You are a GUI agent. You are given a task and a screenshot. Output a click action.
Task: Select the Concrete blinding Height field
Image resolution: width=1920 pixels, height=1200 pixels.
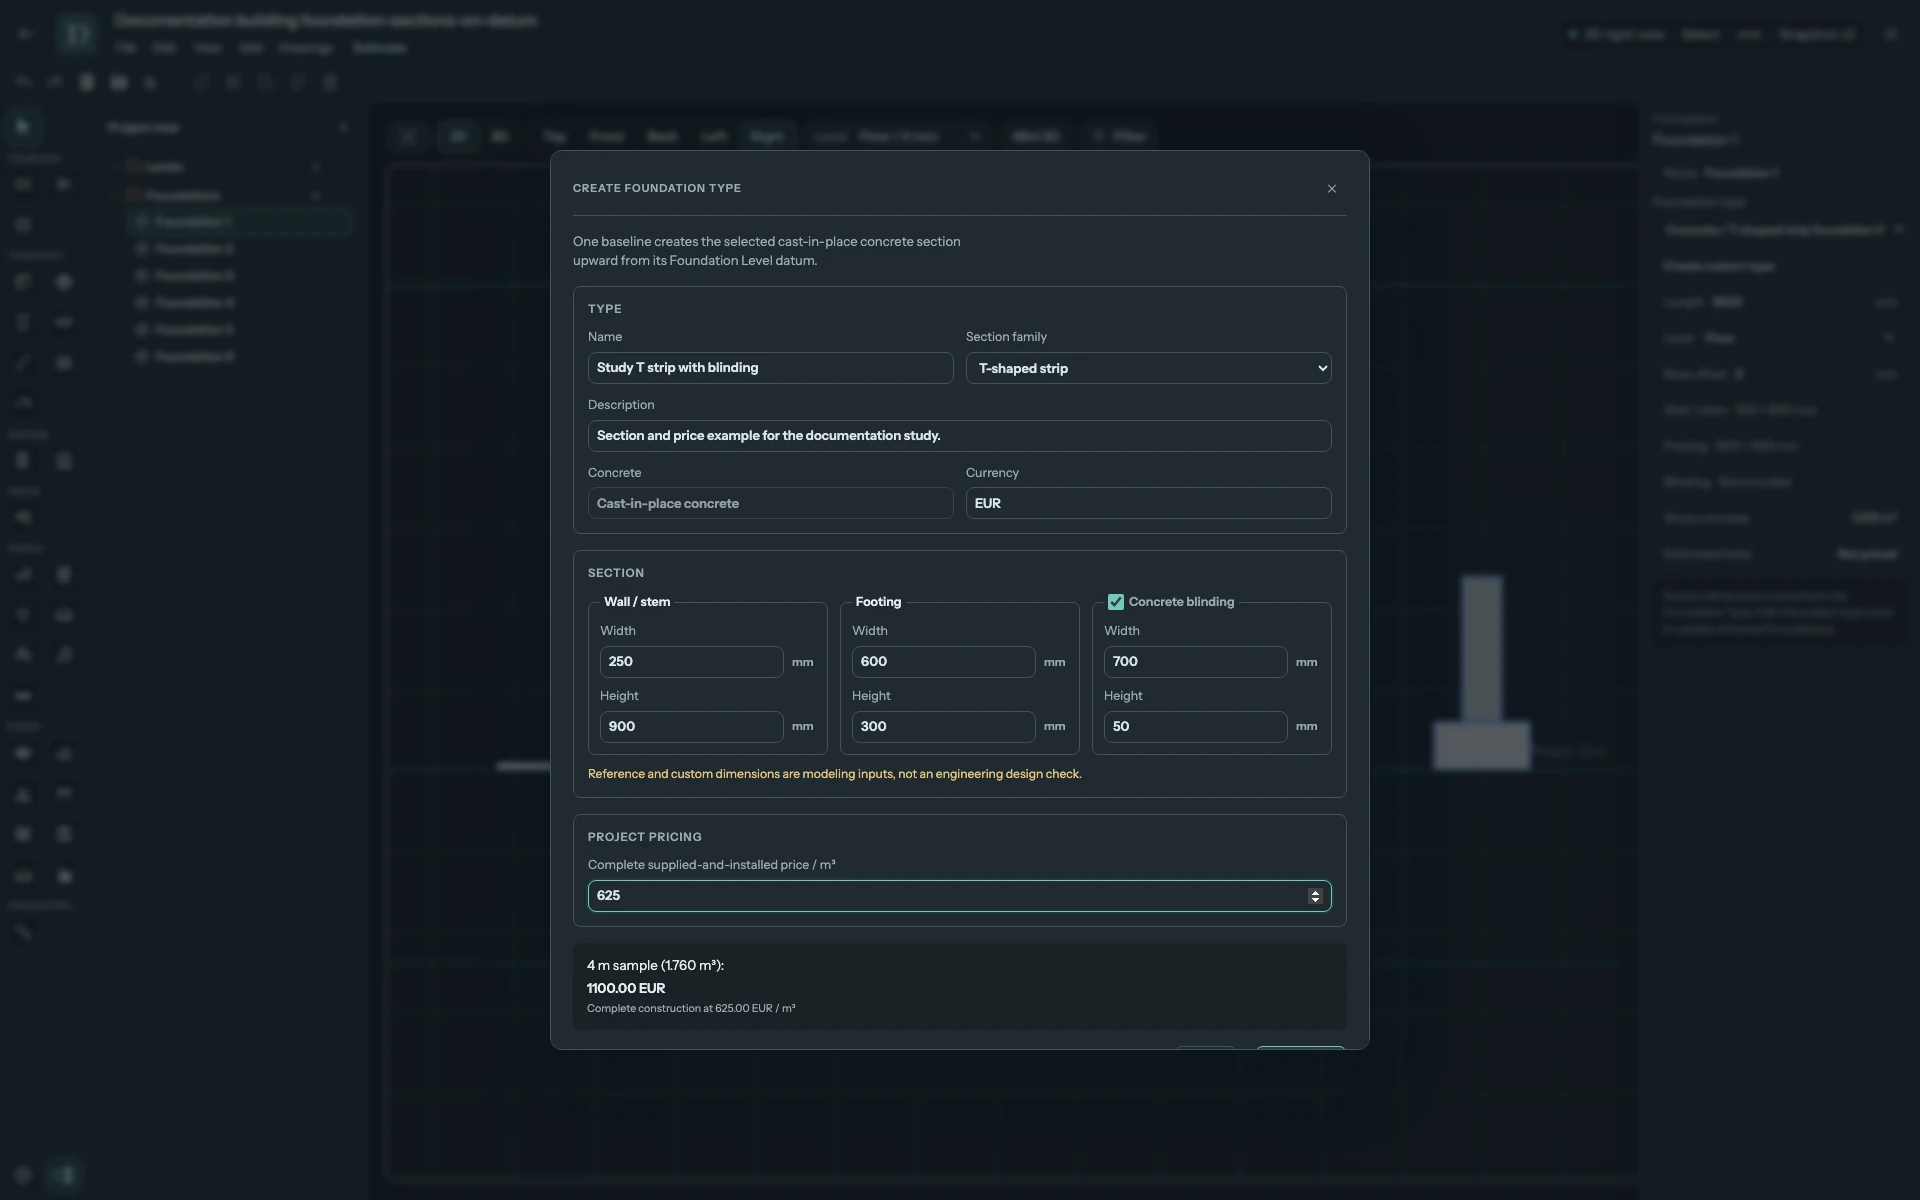[1195, 727]
